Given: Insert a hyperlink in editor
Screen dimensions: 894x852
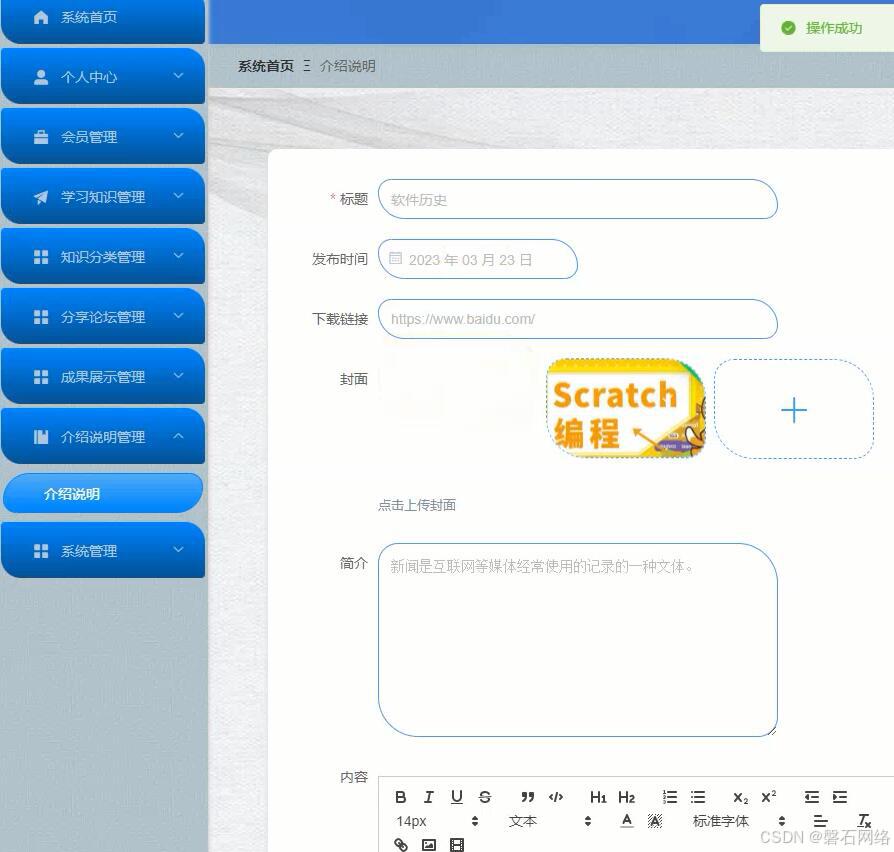Looking at the screenshot, I should coord(400,844).
